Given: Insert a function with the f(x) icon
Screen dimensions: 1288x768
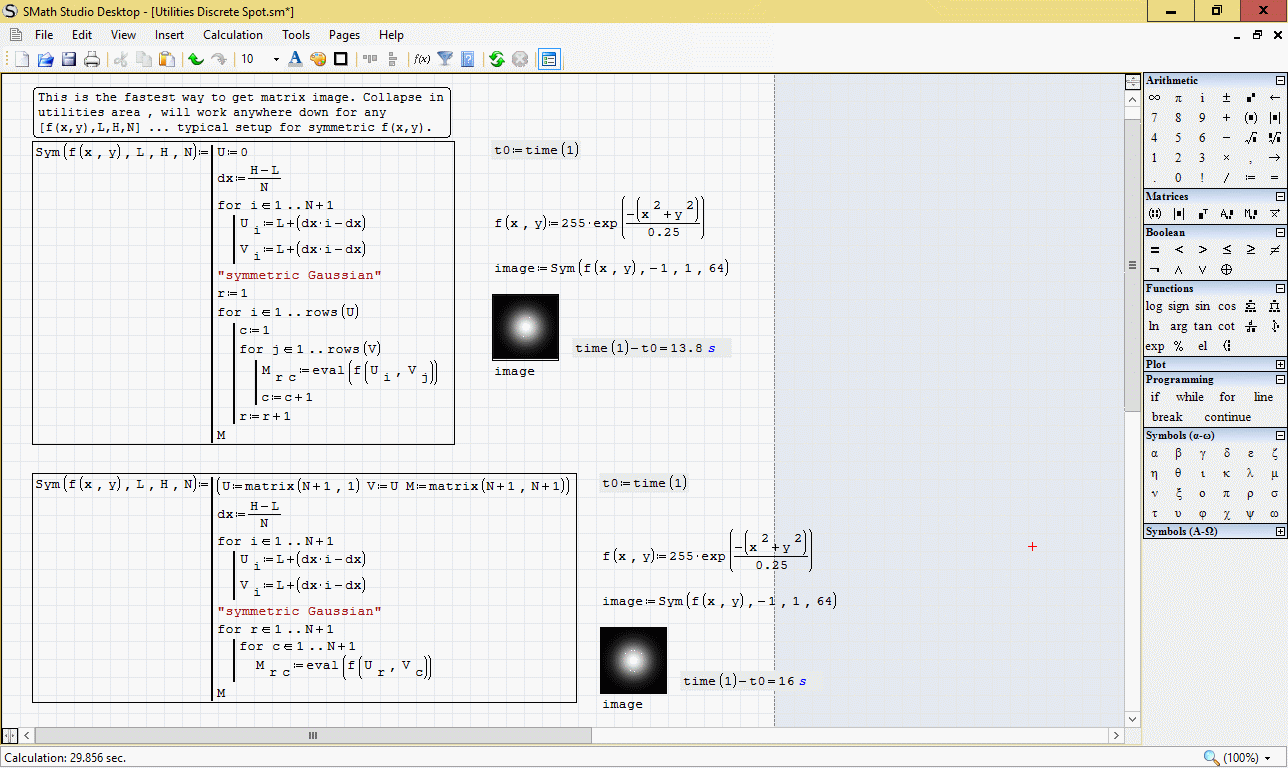Looking at the screenshot, I should click(422, 60).
